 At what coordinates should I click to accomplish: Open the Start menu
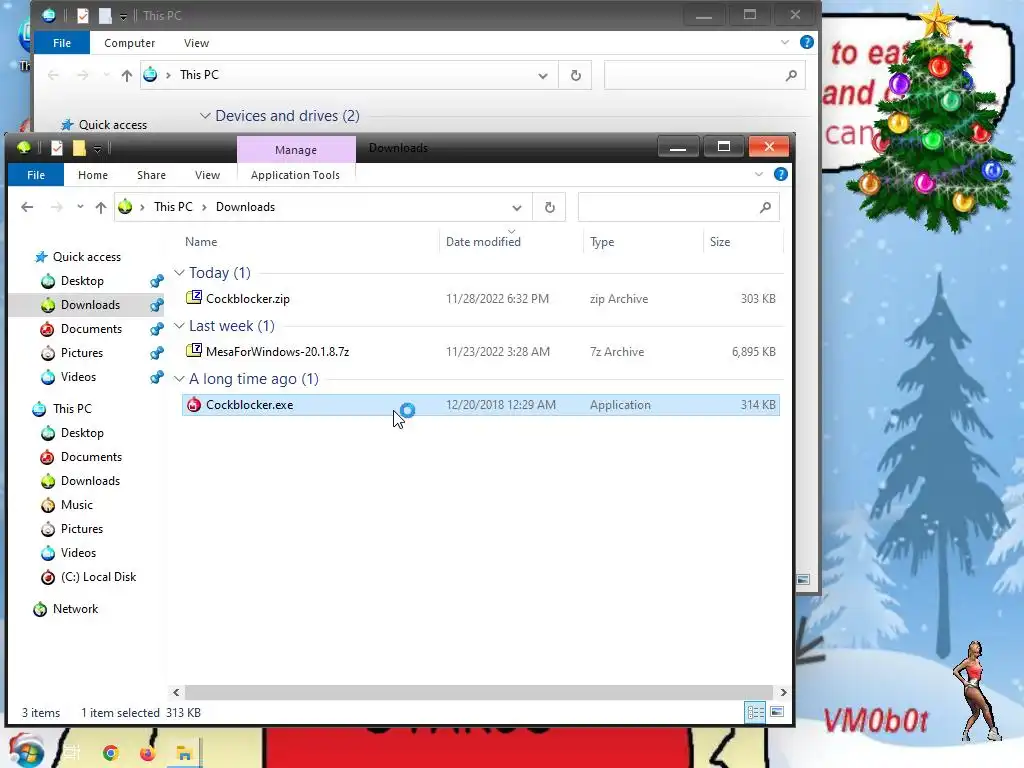coord(26,752)
